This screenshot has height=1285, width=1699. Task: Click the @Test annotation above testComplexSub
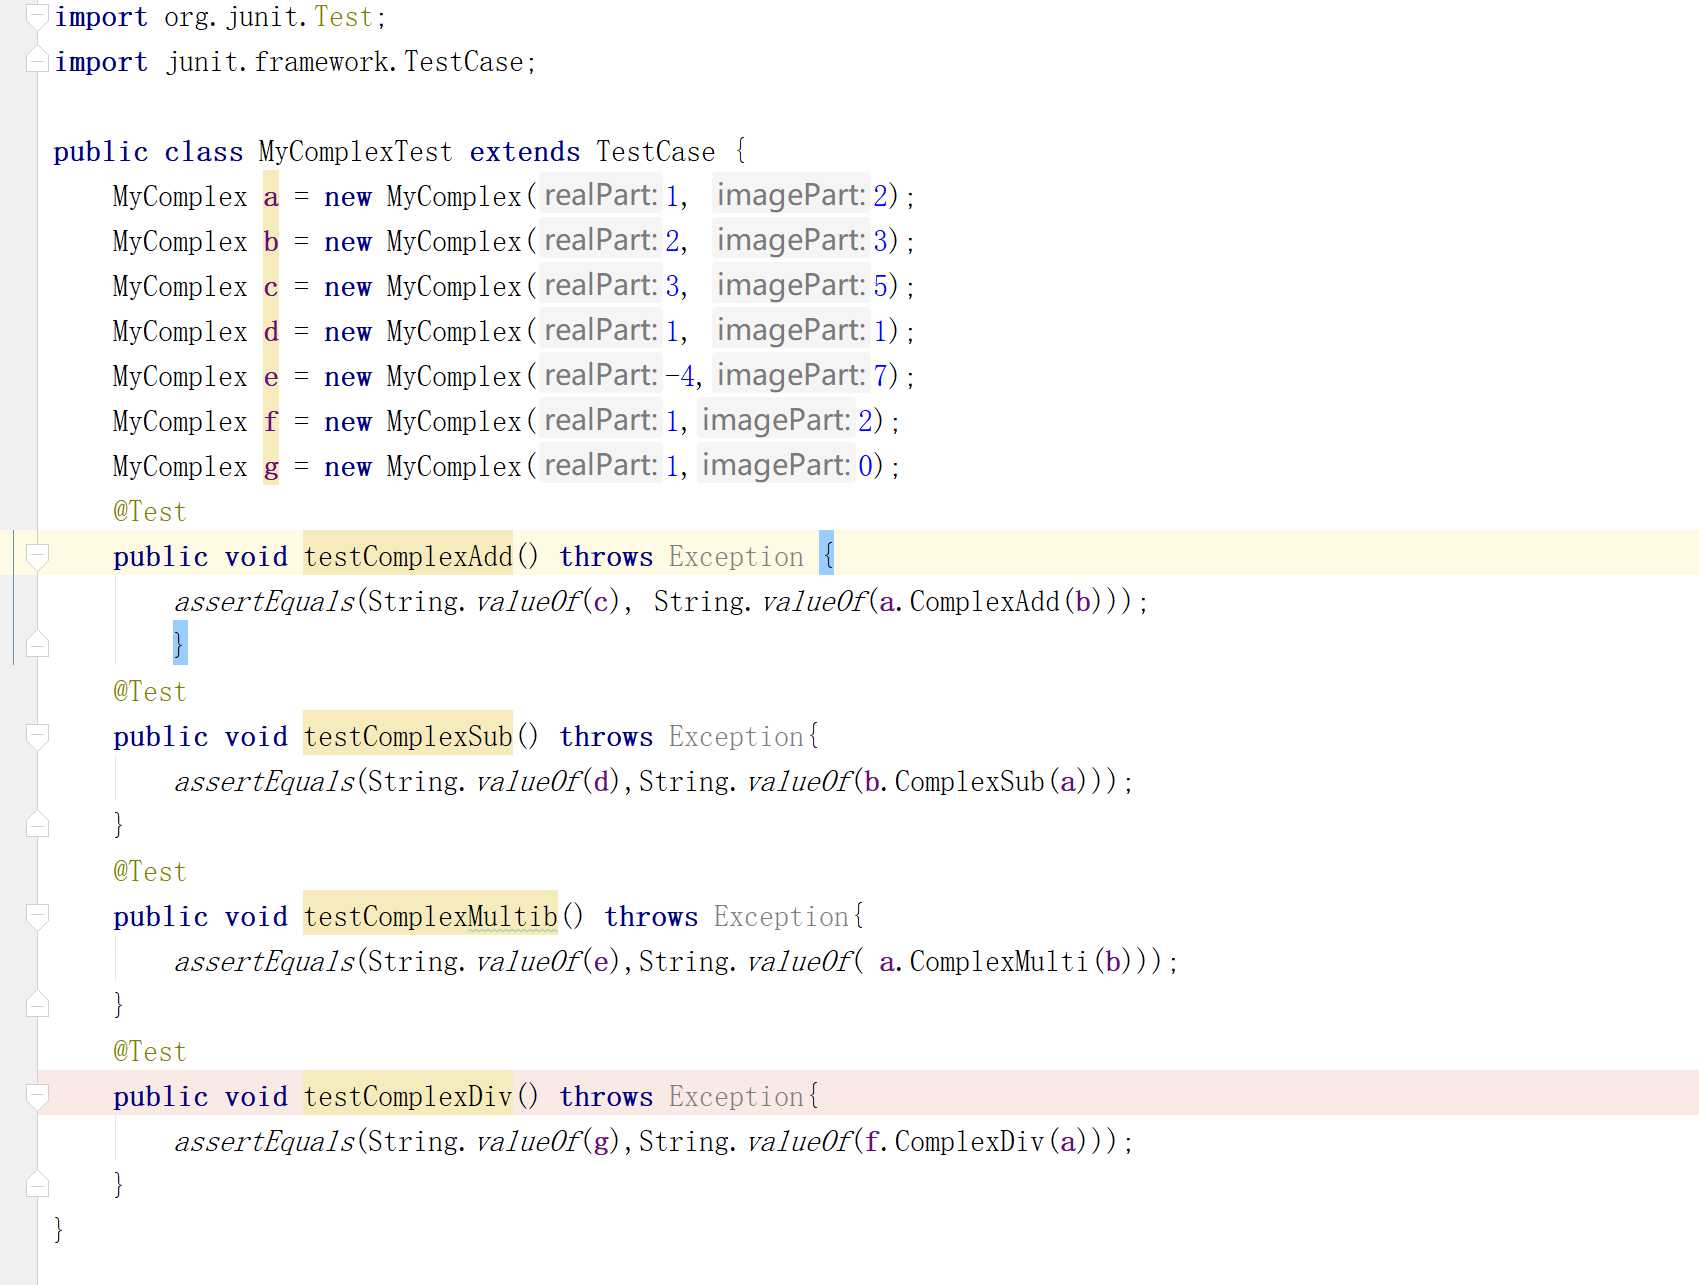(x=150, y=692)
